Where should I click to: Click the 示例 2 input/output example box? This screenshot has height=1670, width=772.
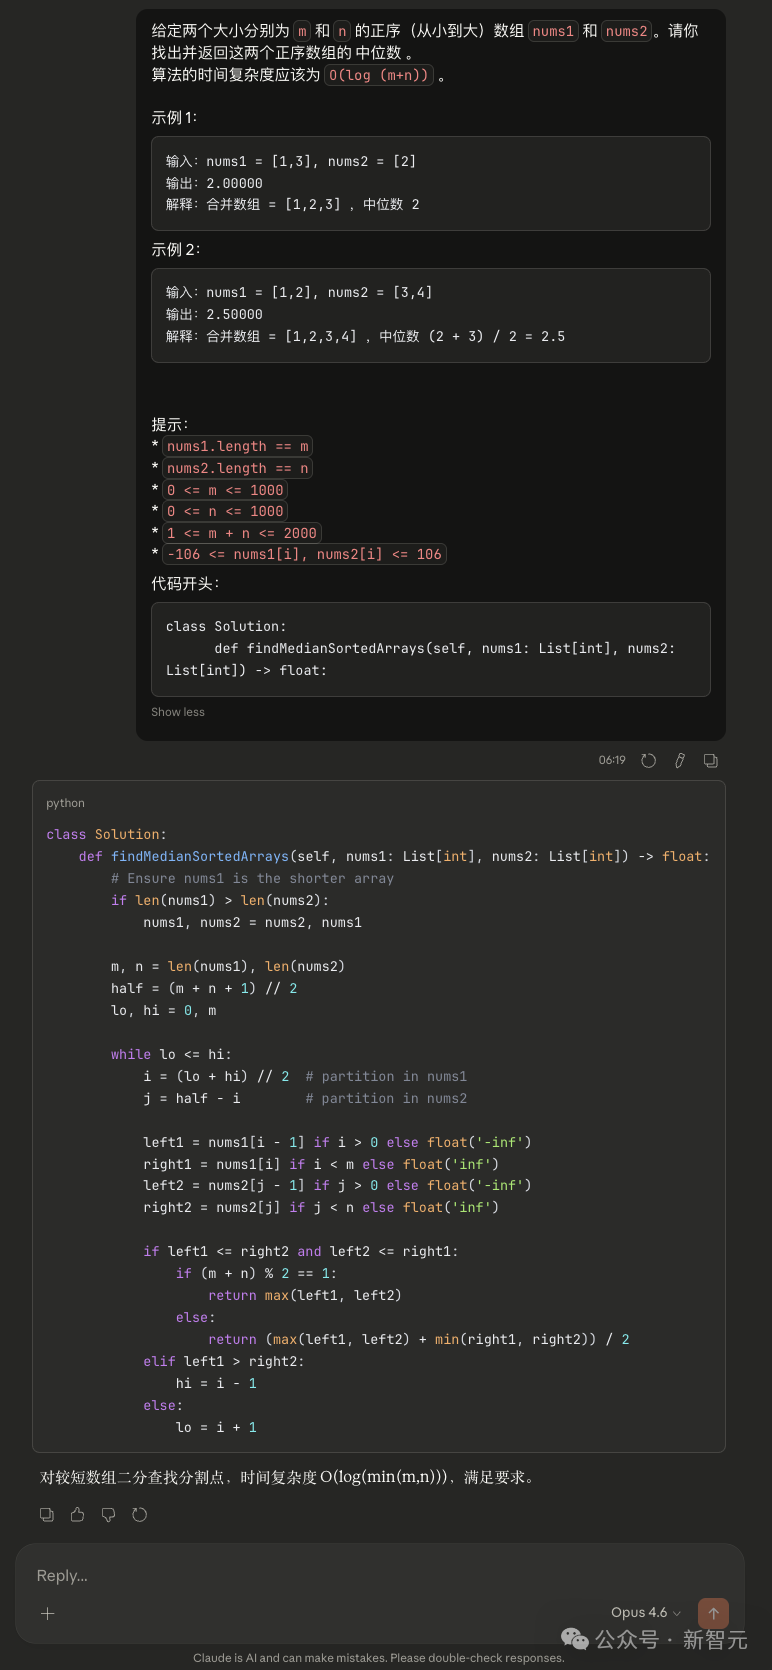pyautogui.click(x=430, y=315)
